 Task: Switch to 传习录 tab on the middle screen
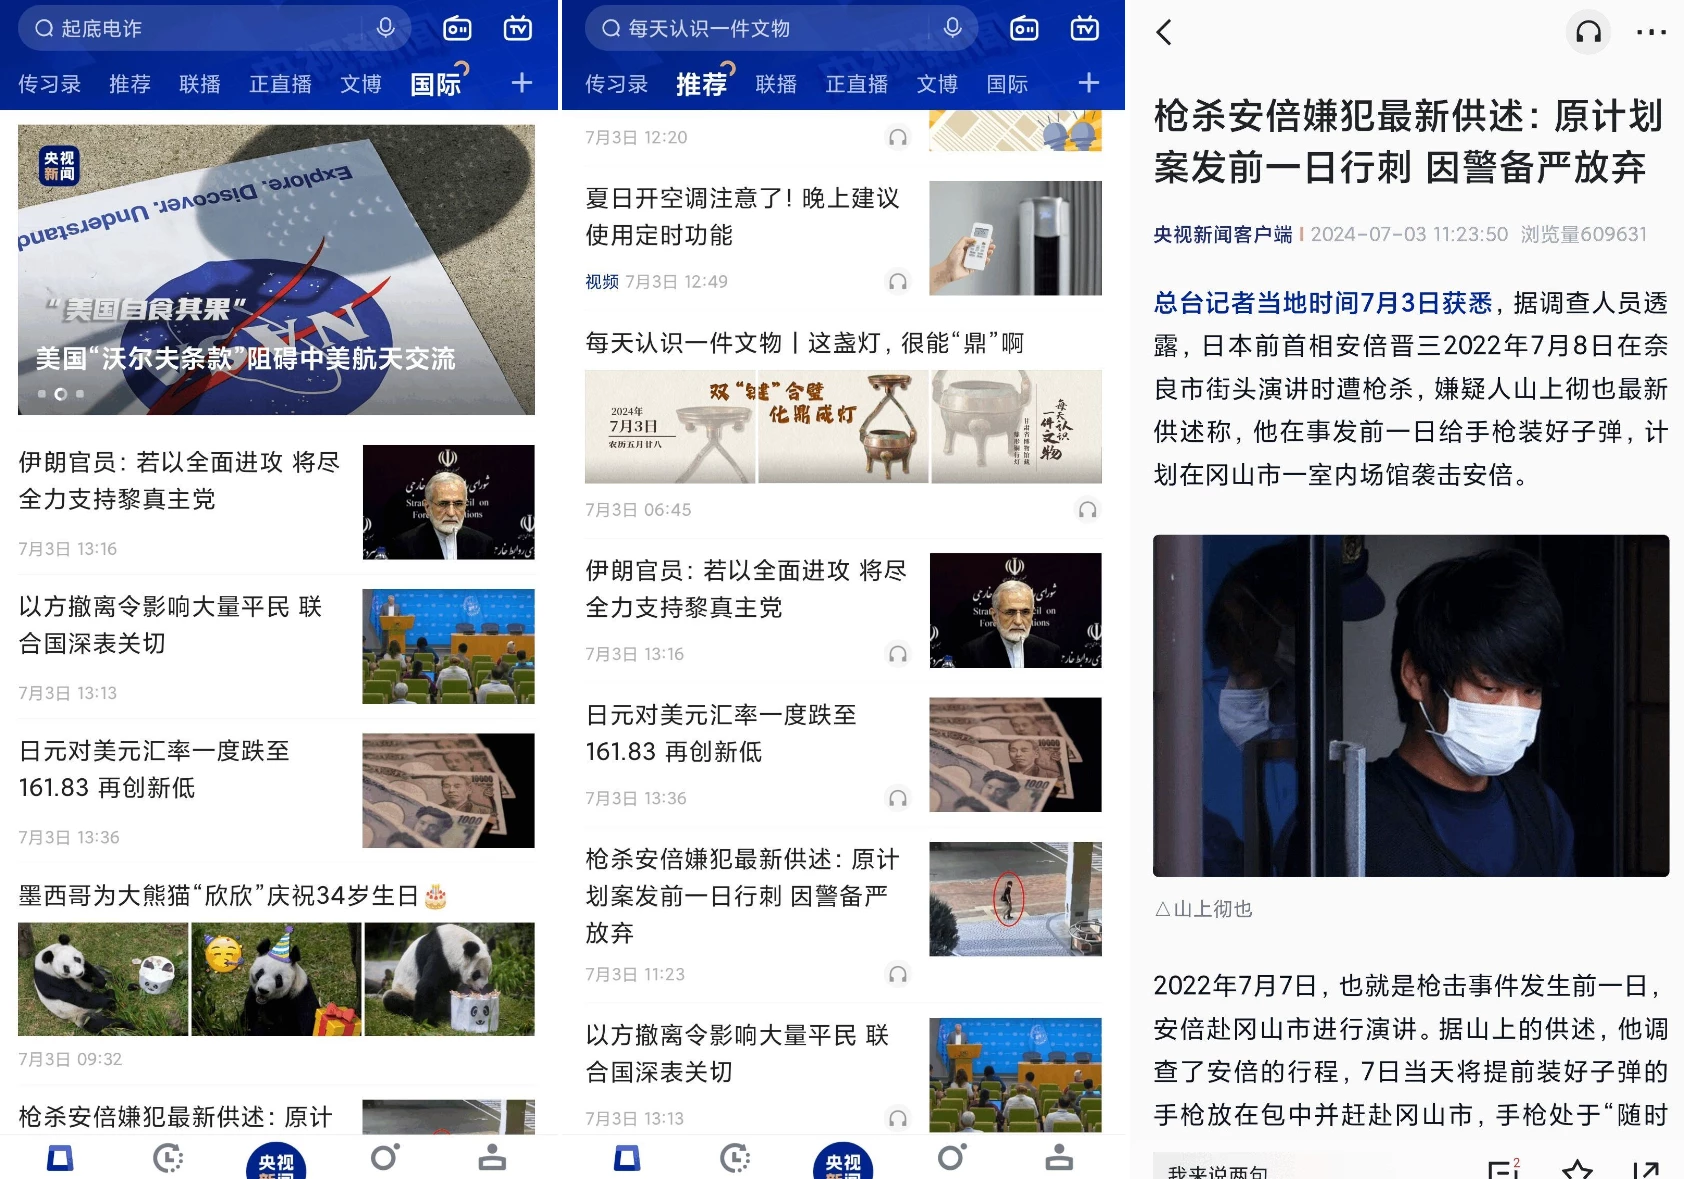point(616,84)
